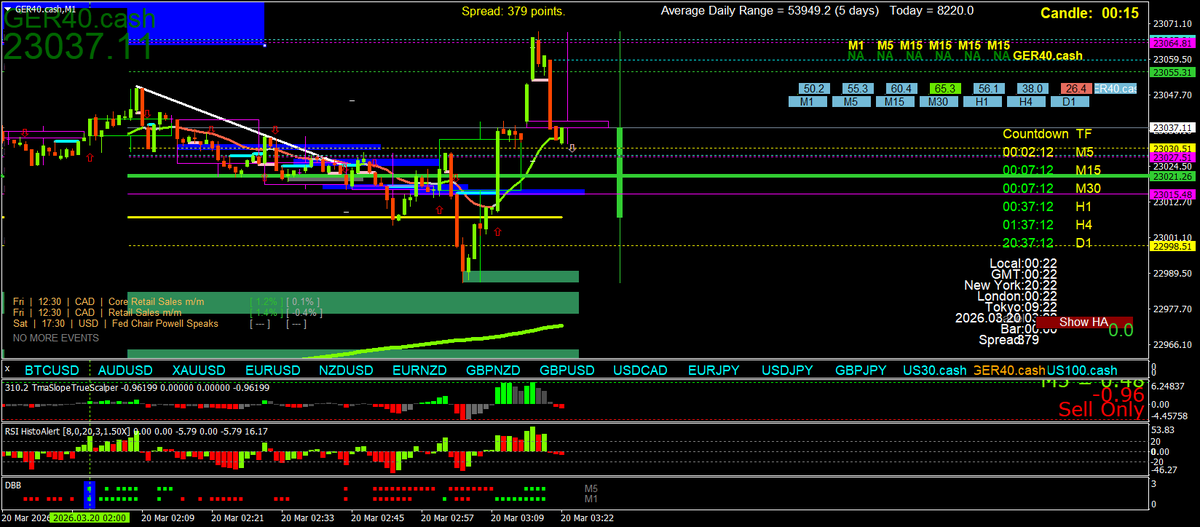This screenshot has width=1200, height=527.
Task: Select NZDUSD in the symbol changer
Action: tap(345, 370)
